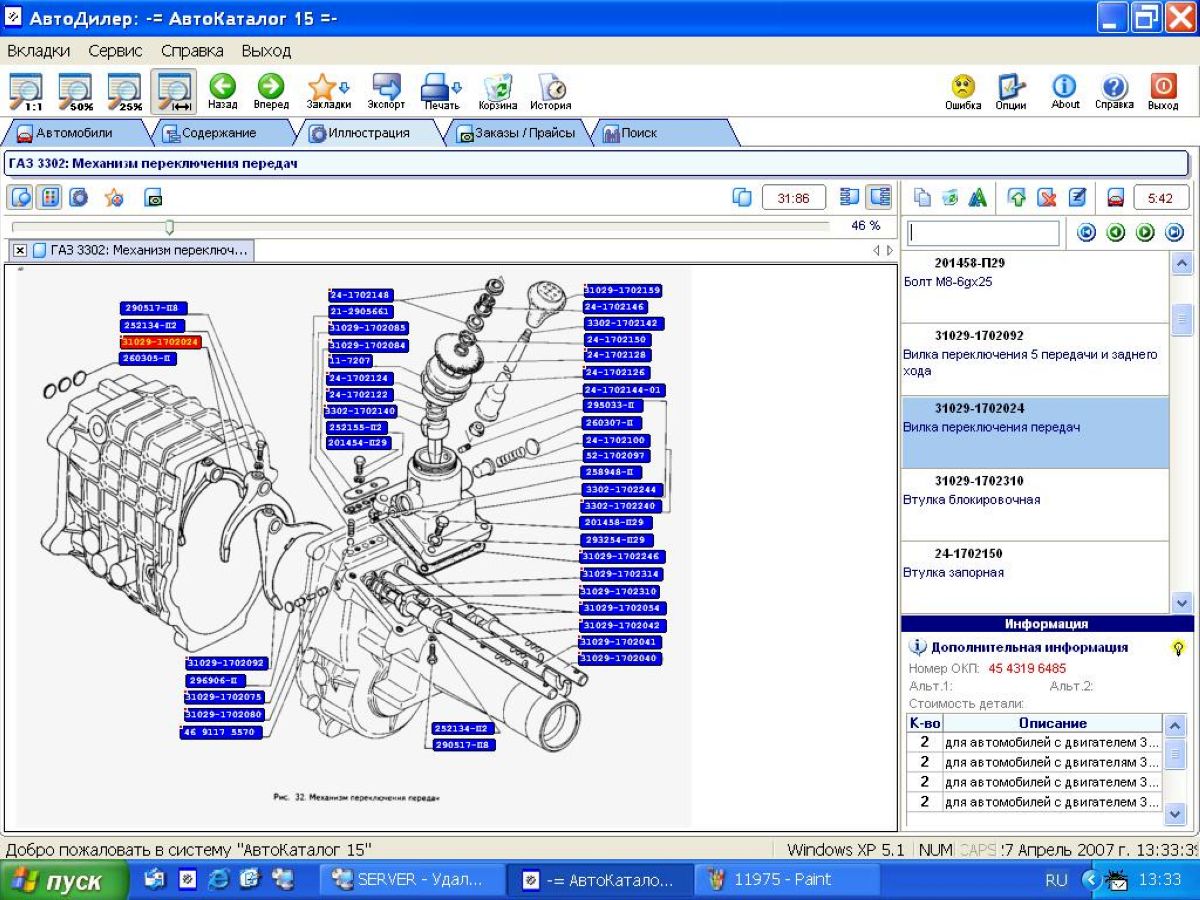Switch to the Заказы / Прайсы tab
The width and height of the screenshot is (1200, 900).
[x=516, y=133]
